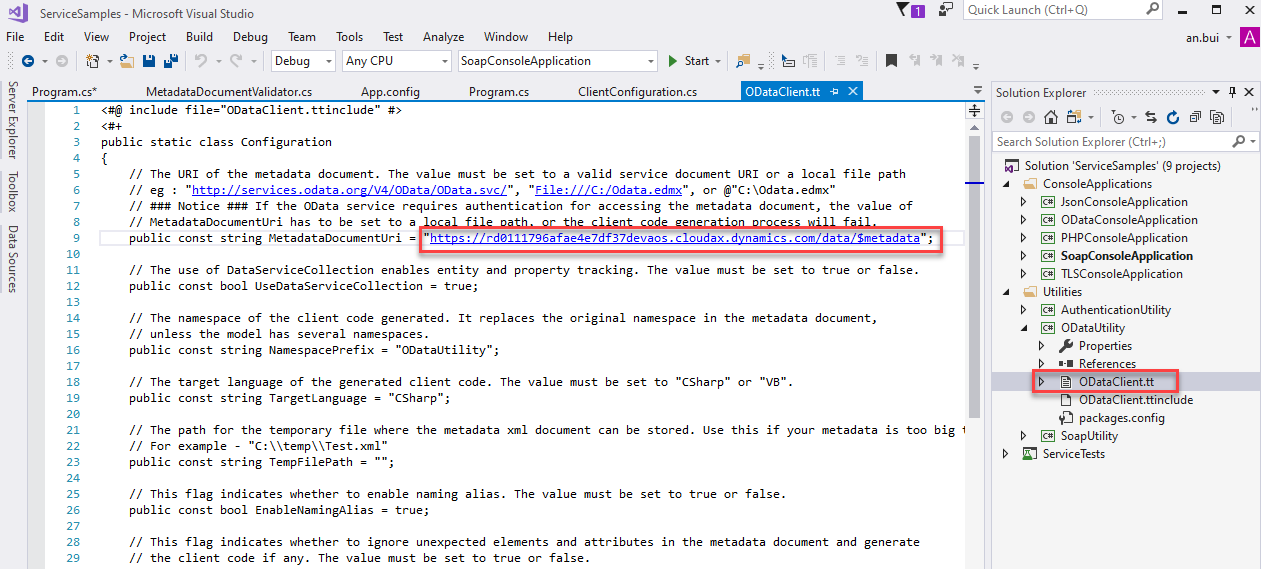Click the Redo toolbar icon
This screenshot has height=569, width=1261.
[x=235, y=61]
